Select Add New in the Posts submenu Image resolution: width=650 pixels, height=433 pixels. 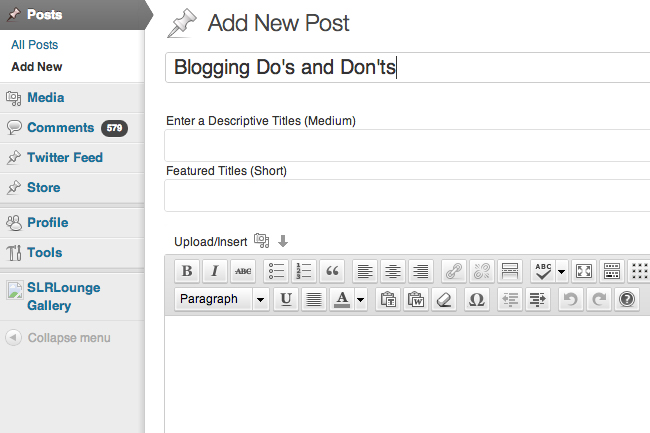coord(36,67)
